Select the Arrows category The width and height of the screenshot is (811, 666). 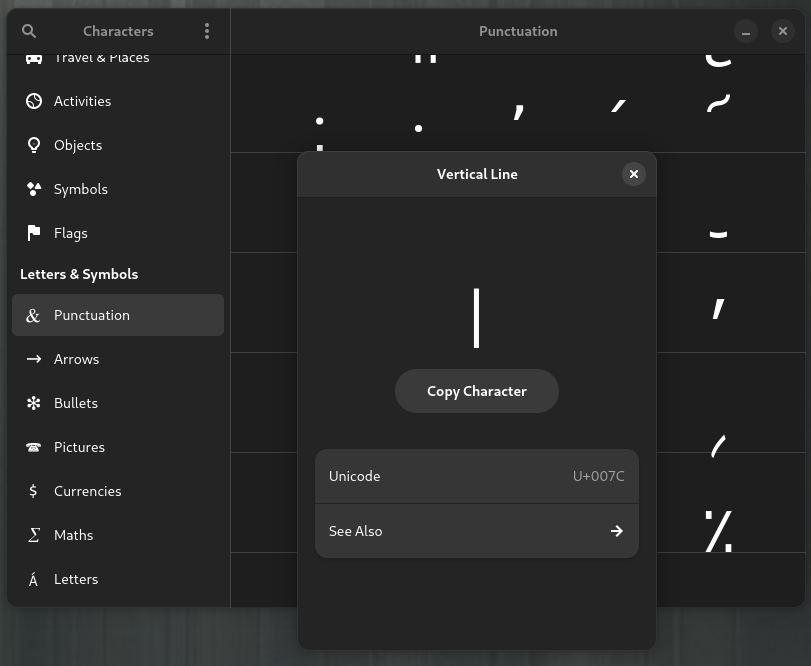tap(118, 359)
